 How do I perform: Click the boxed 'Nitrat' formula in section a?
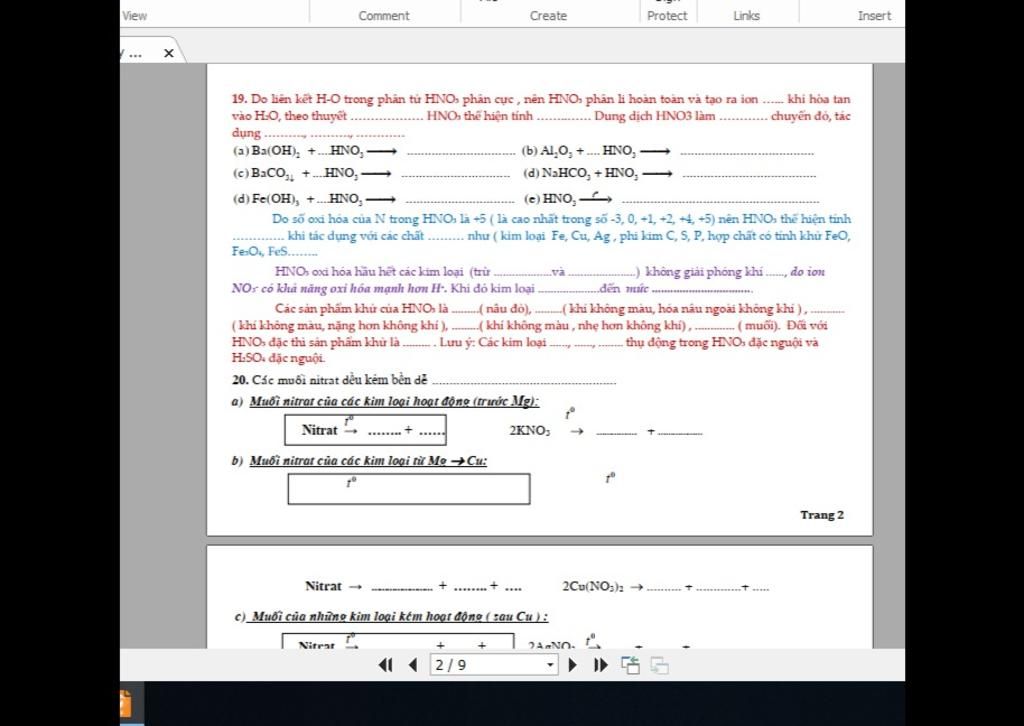click(x=366, y=430)
